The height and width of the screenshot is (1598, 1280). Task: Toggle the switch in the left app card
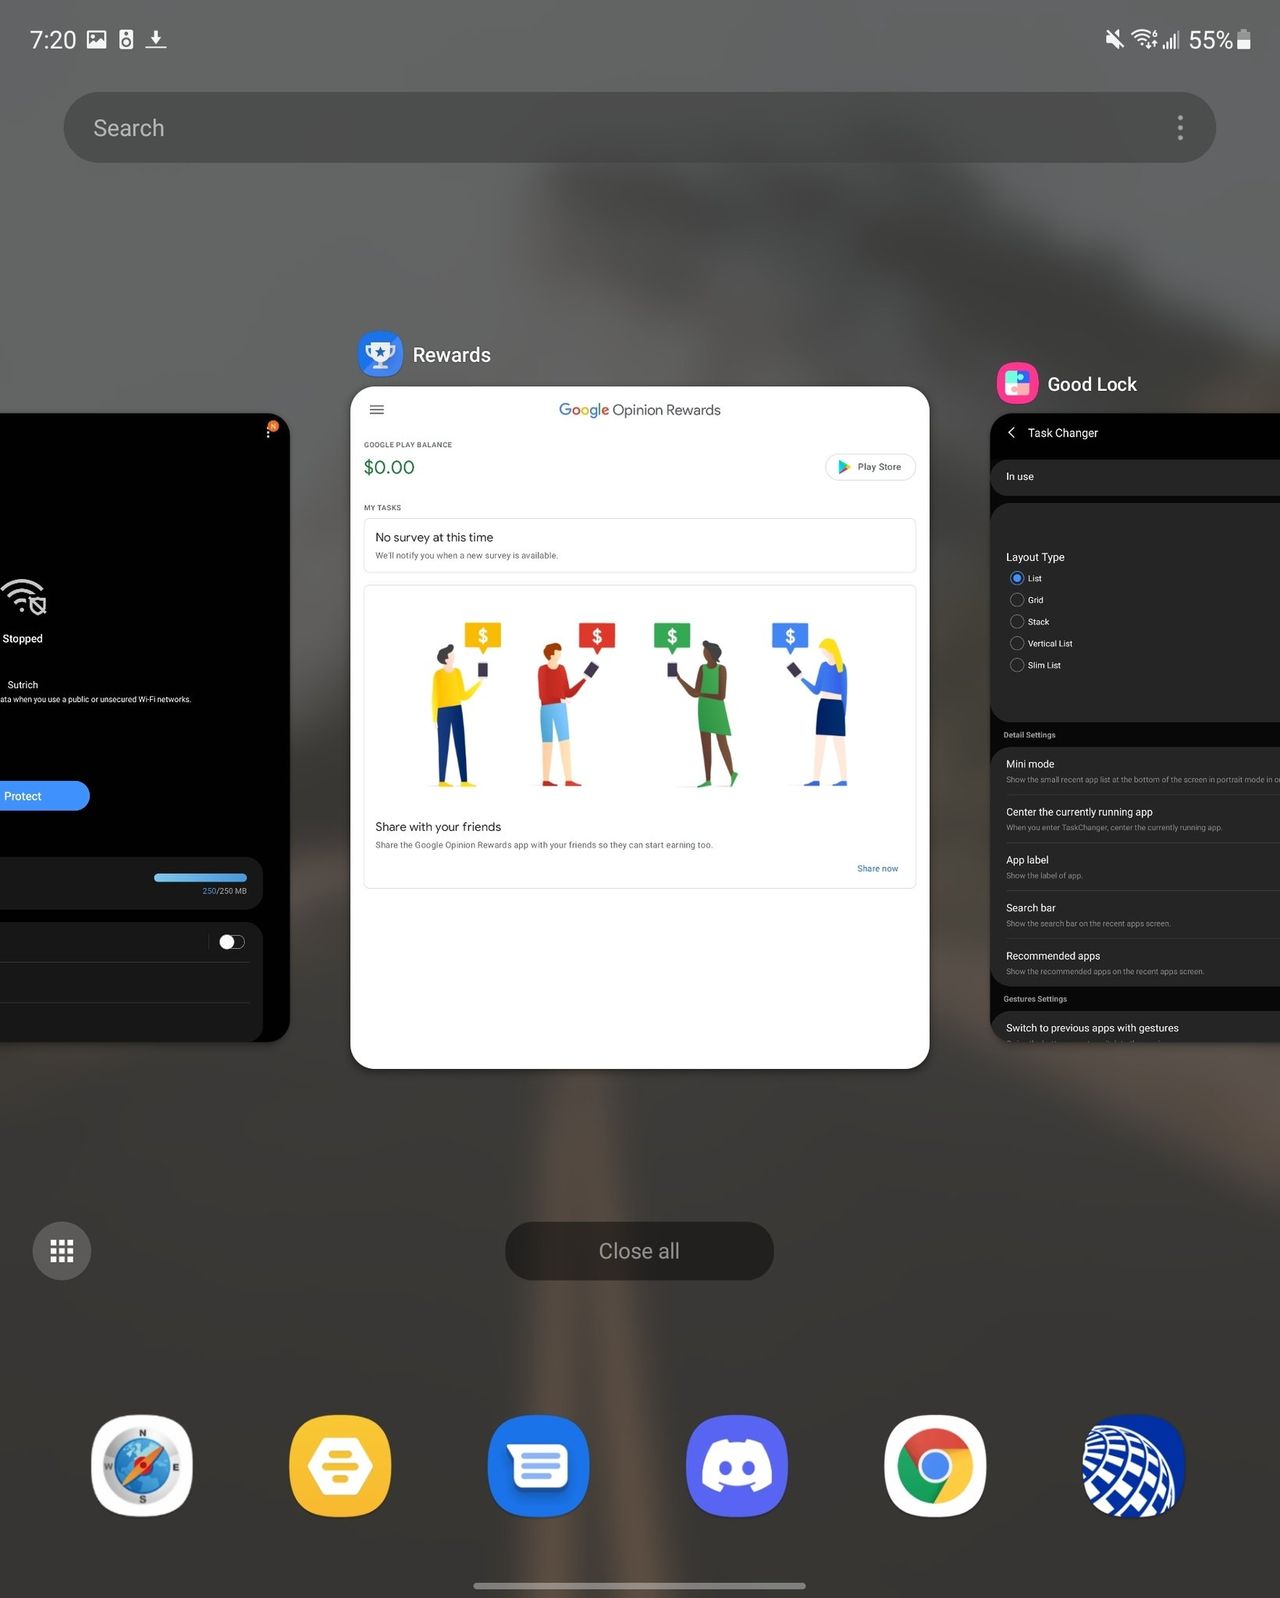(x=231, y=942)
